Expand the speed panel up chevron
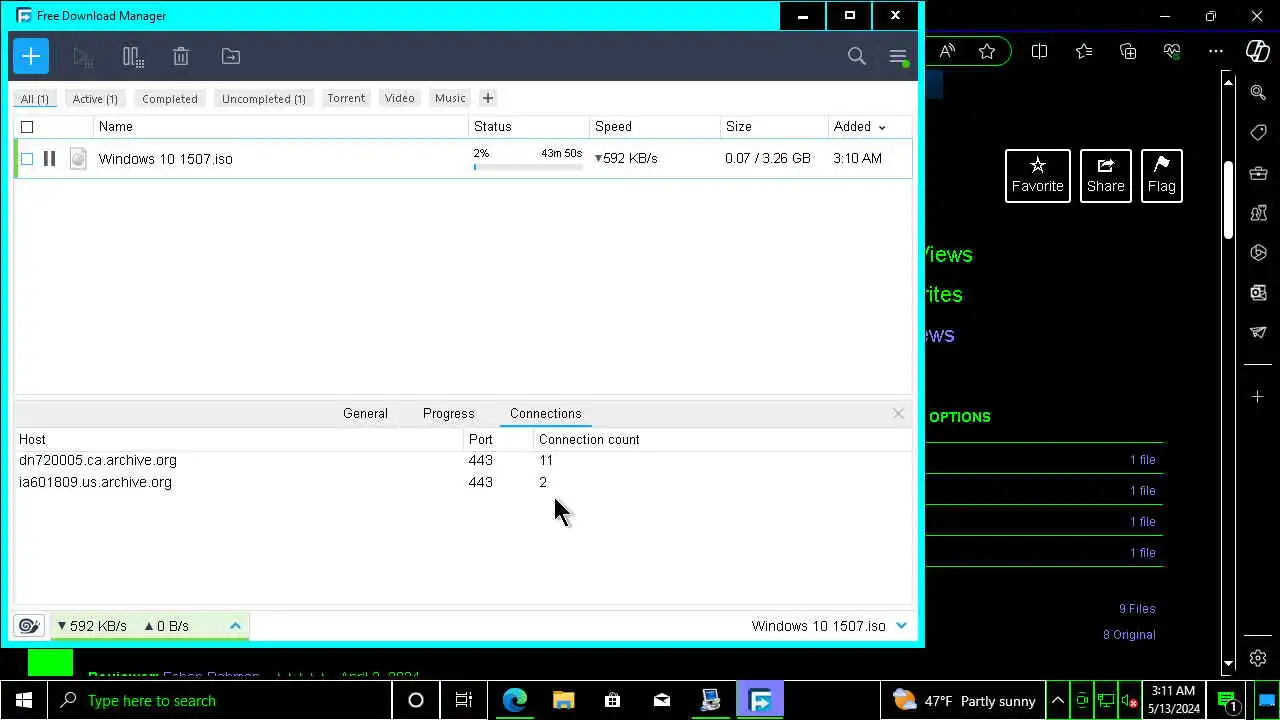The image size is (1280, 720). pos(236,626)
